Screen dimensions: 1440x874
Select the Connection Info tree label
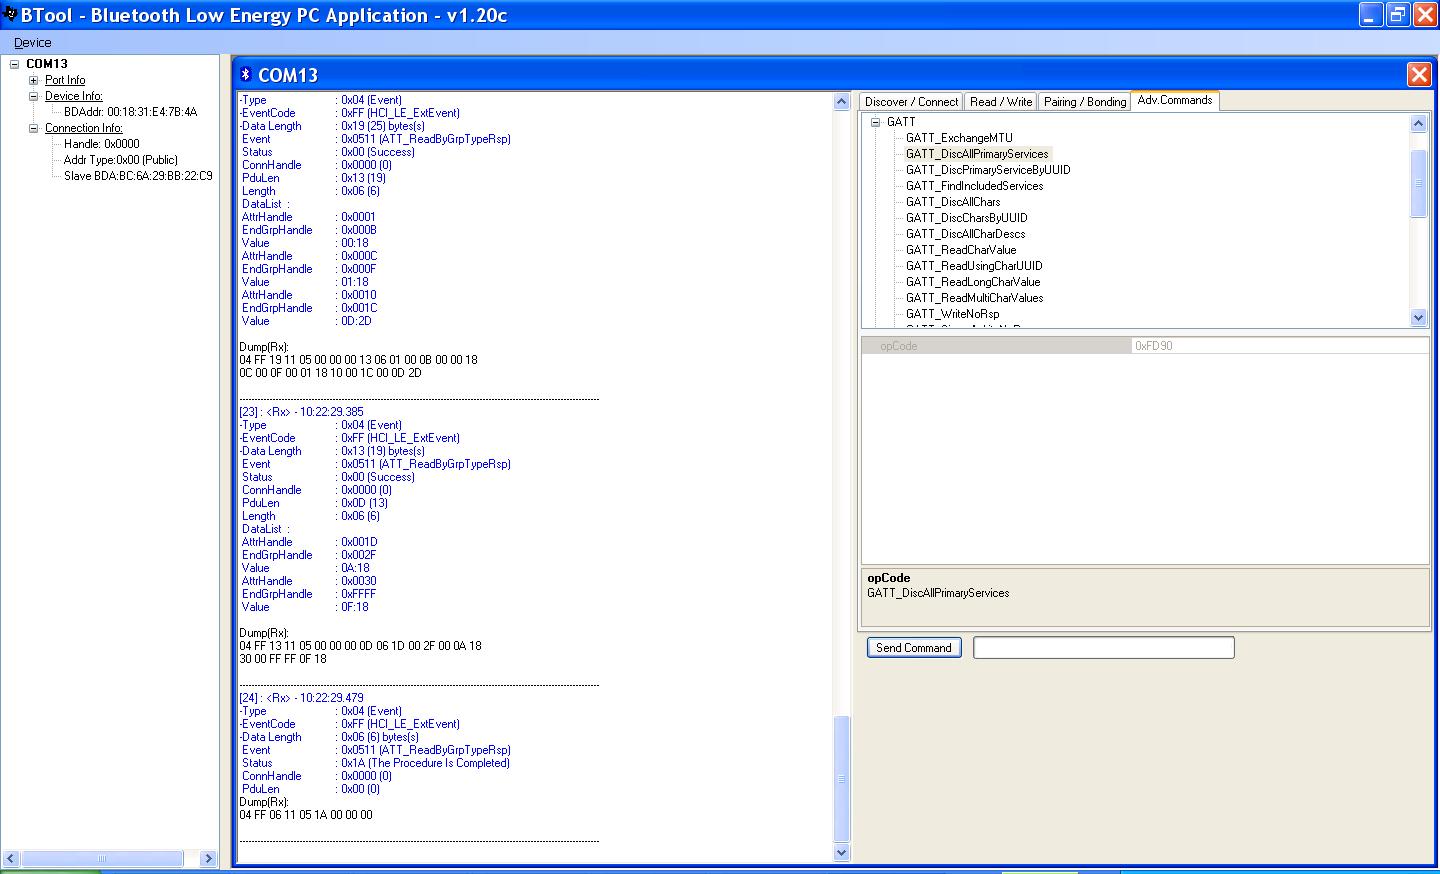tap(84, 128)
